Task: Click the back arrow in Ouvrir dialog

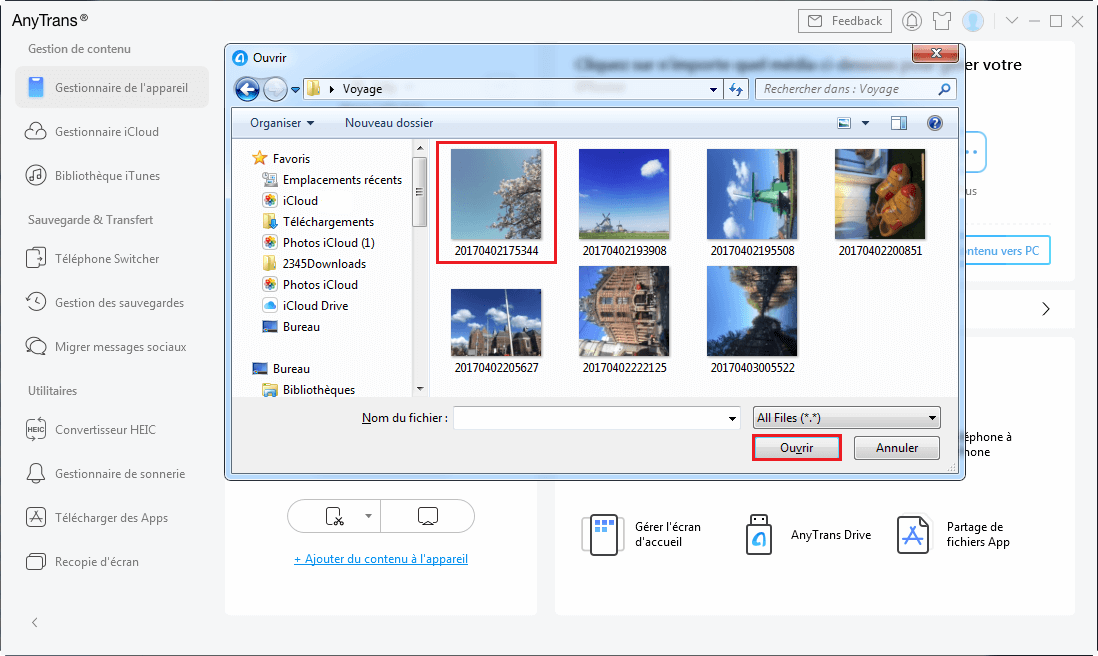Action: pos(247,89)
